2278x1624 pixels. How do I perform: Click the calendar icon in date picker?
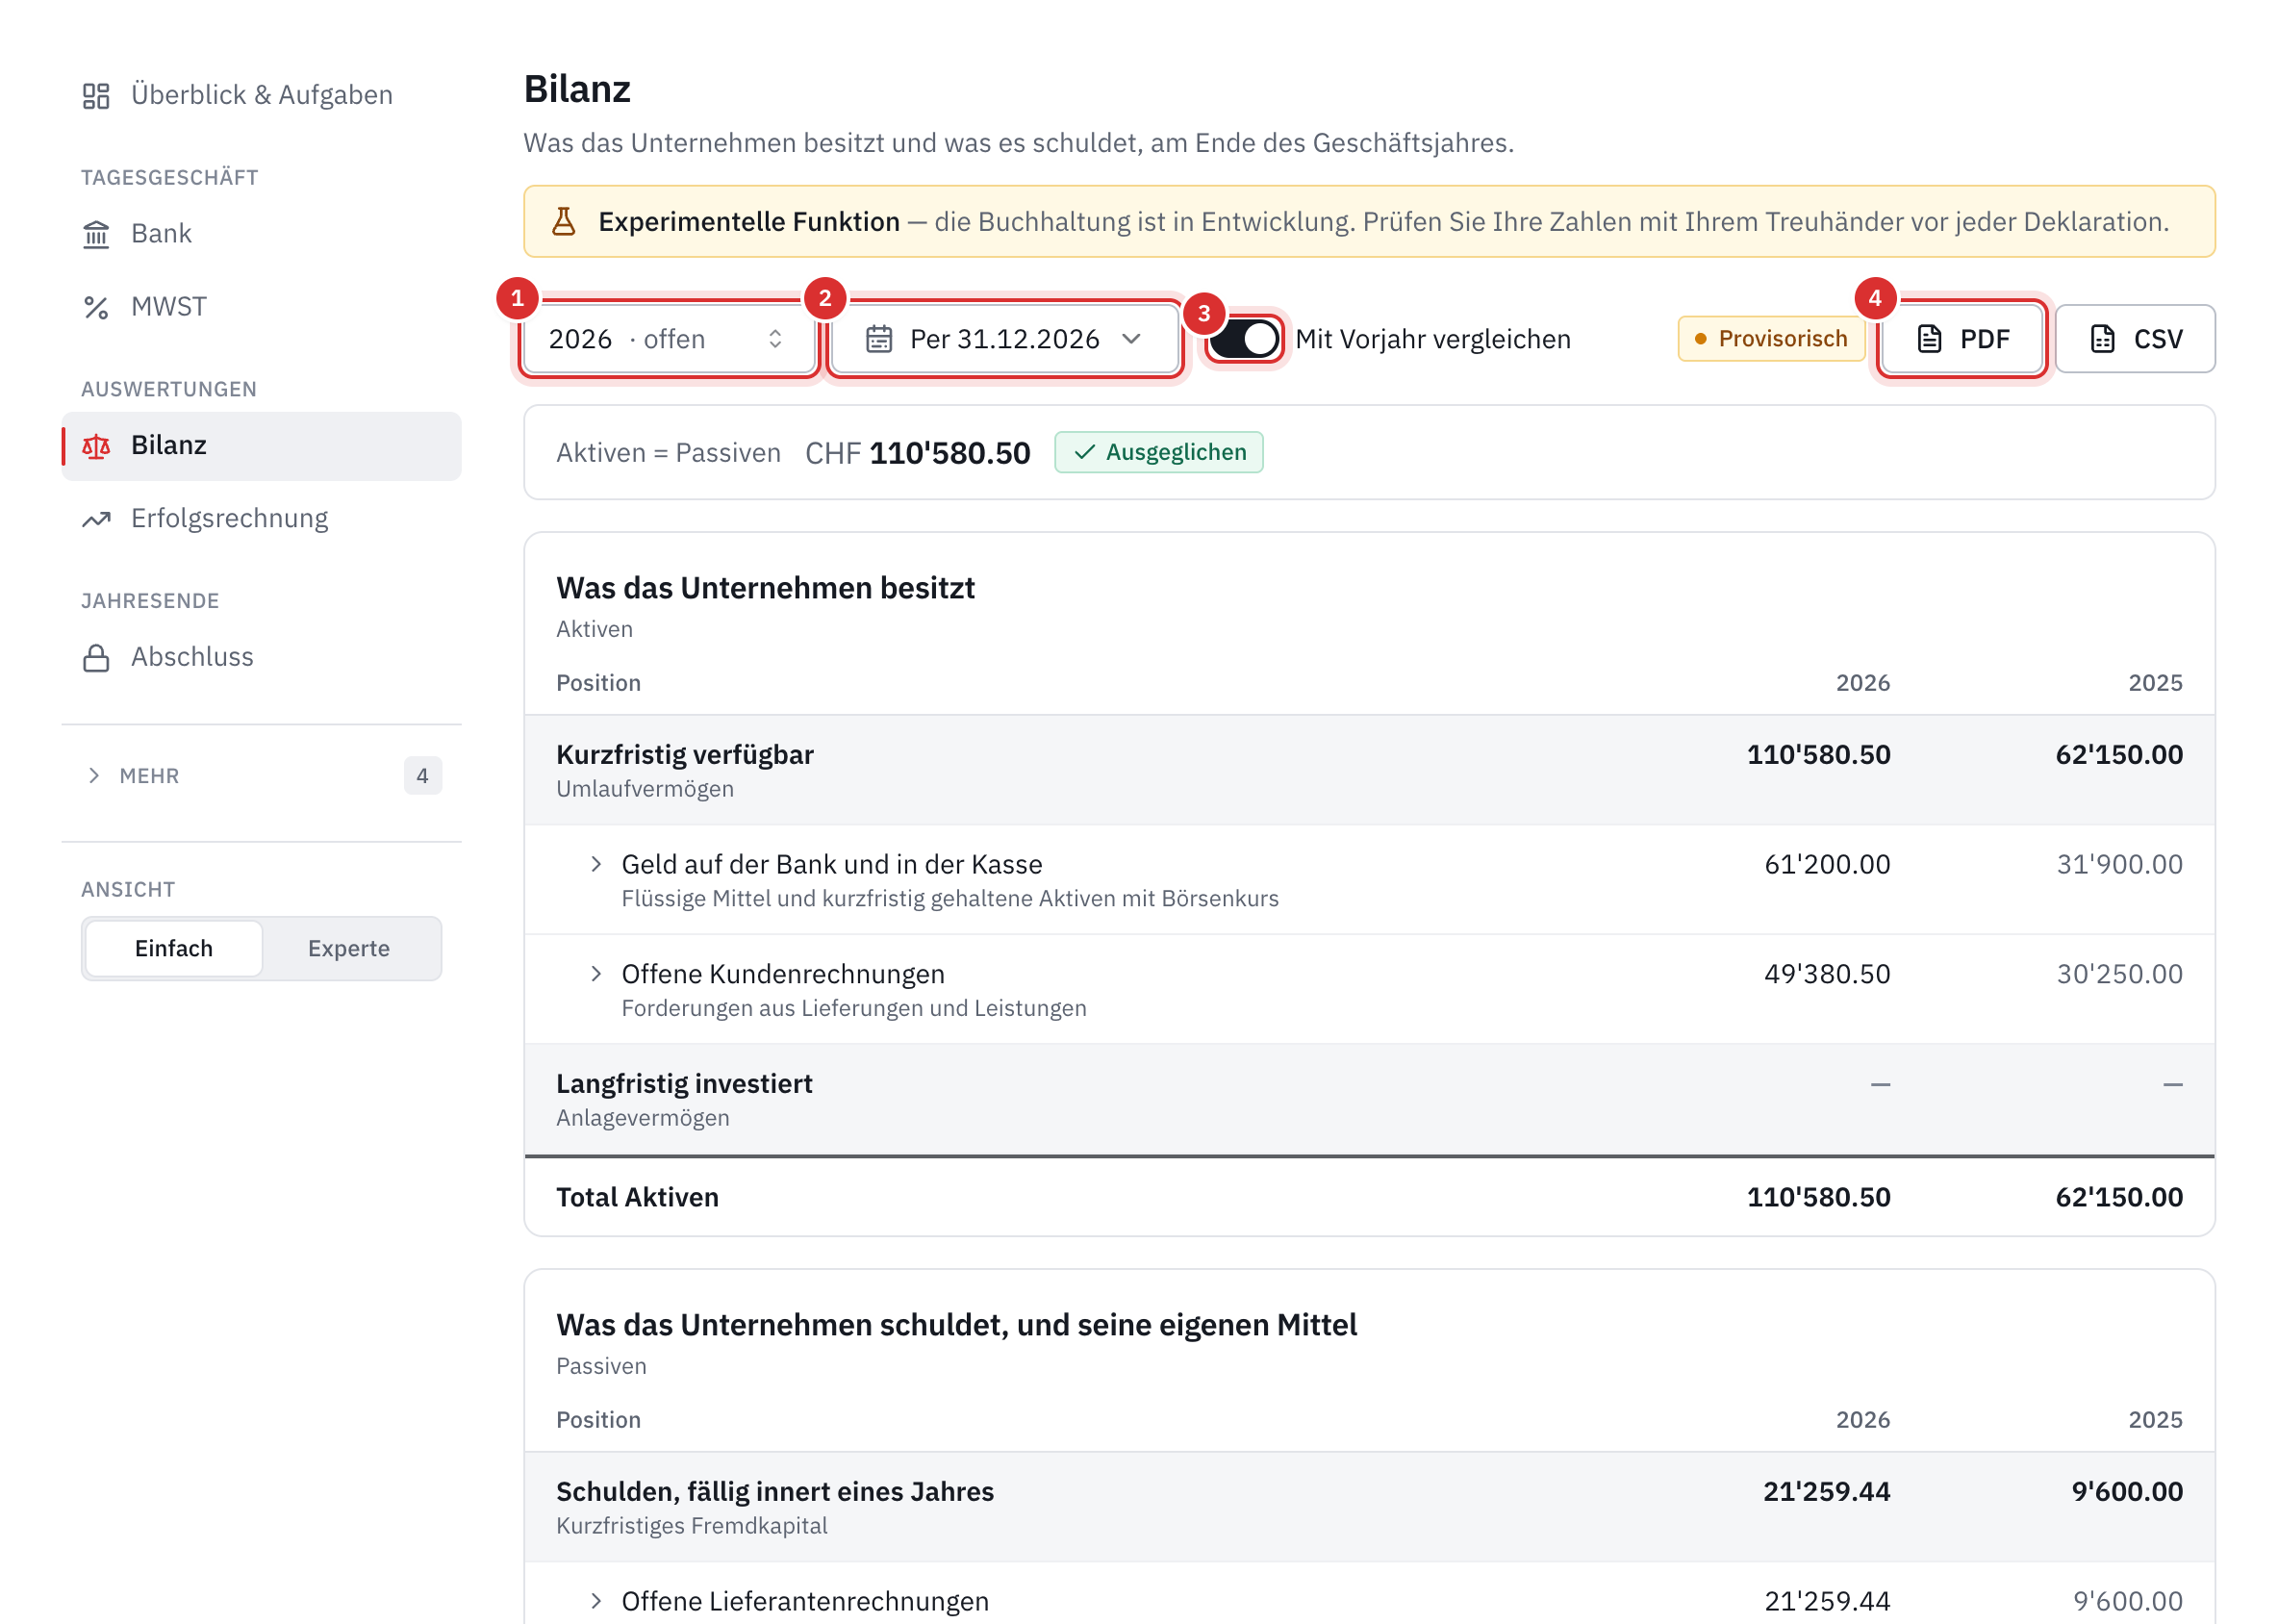coord(879,339)
